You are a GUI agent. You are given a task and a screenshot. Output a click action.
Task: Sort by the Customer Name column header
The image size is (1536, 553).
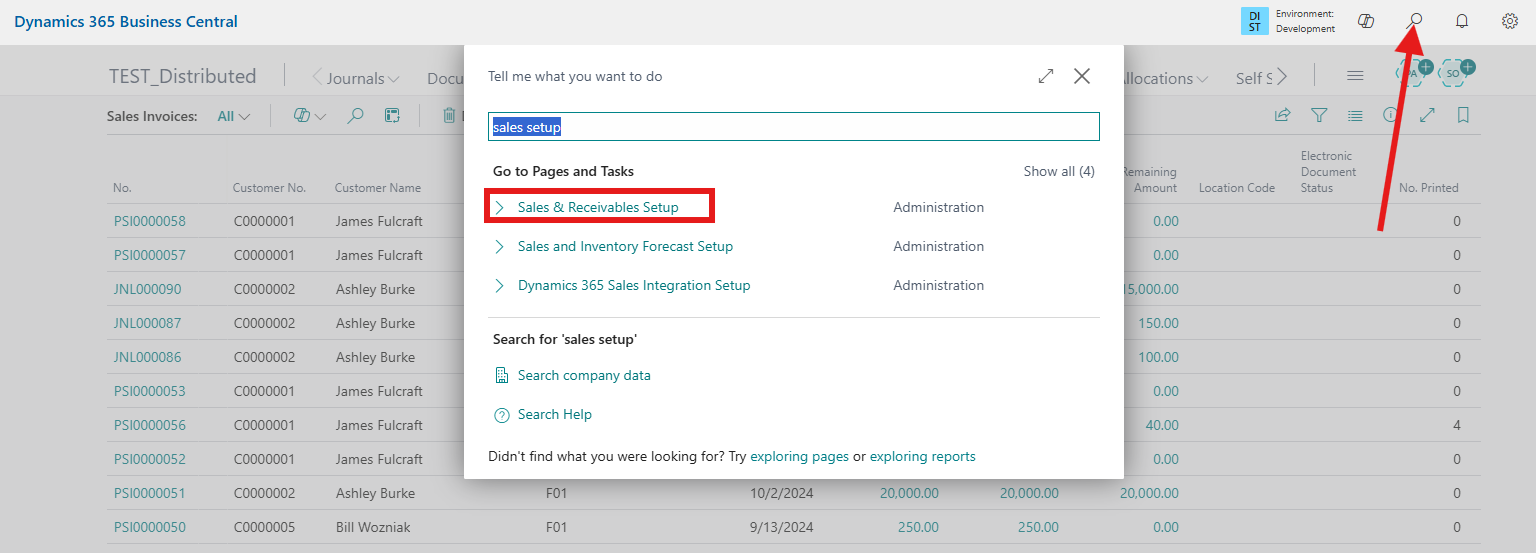pos(378,188)
